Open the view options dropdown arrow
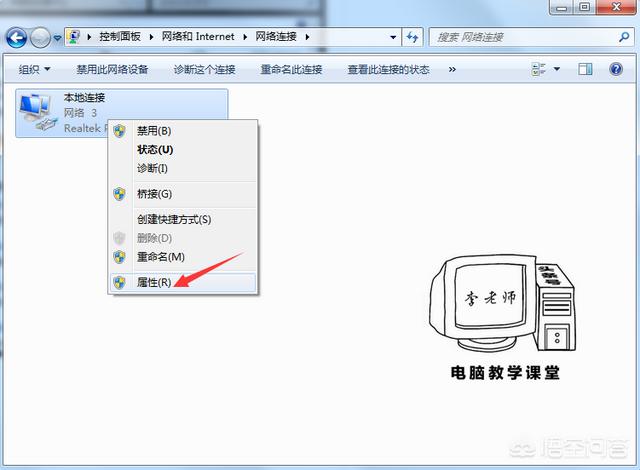The image size is (640, 470). pyautogui.click(x=557, y=69)
